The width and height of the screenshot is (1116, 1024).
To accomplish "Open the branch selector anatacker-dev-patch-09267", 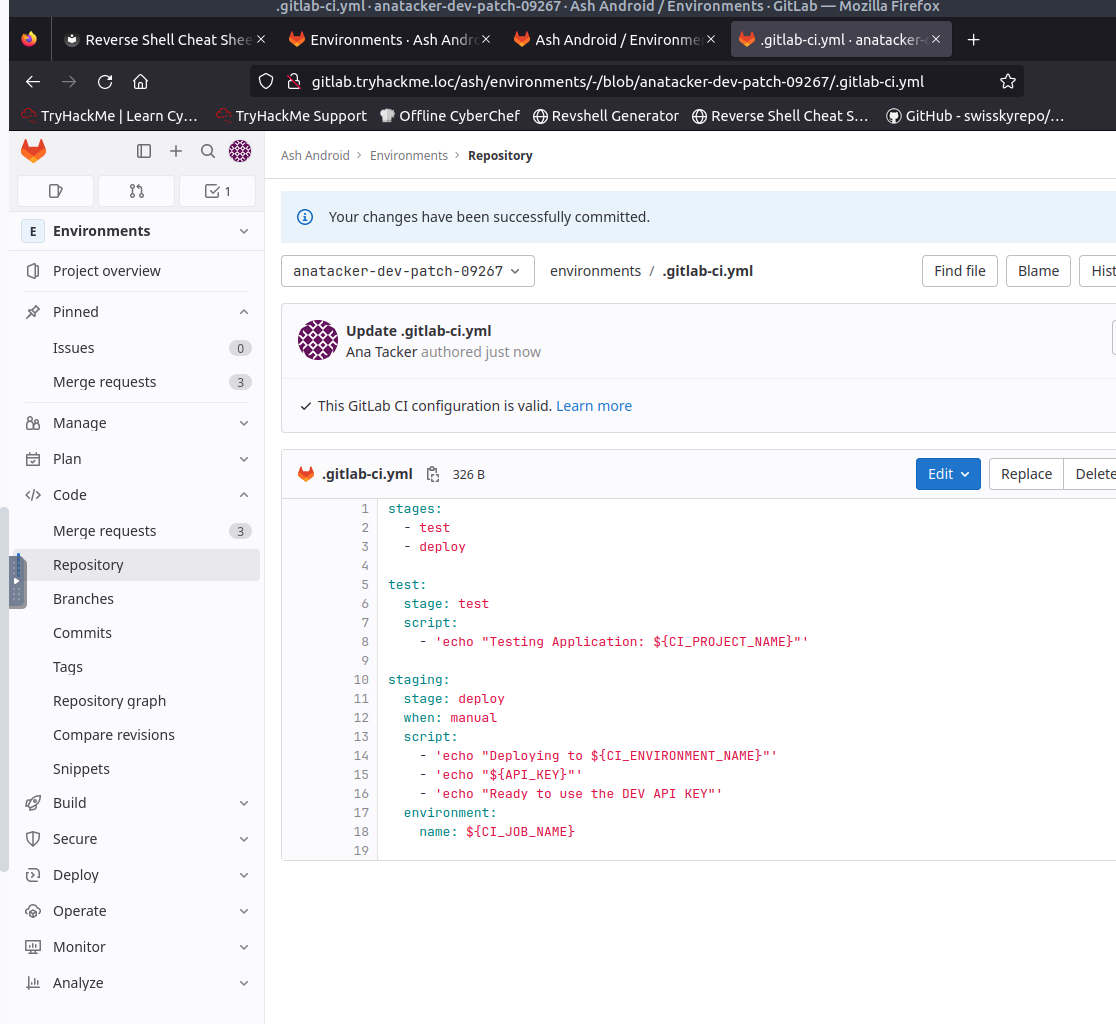I will coord(408,271).
